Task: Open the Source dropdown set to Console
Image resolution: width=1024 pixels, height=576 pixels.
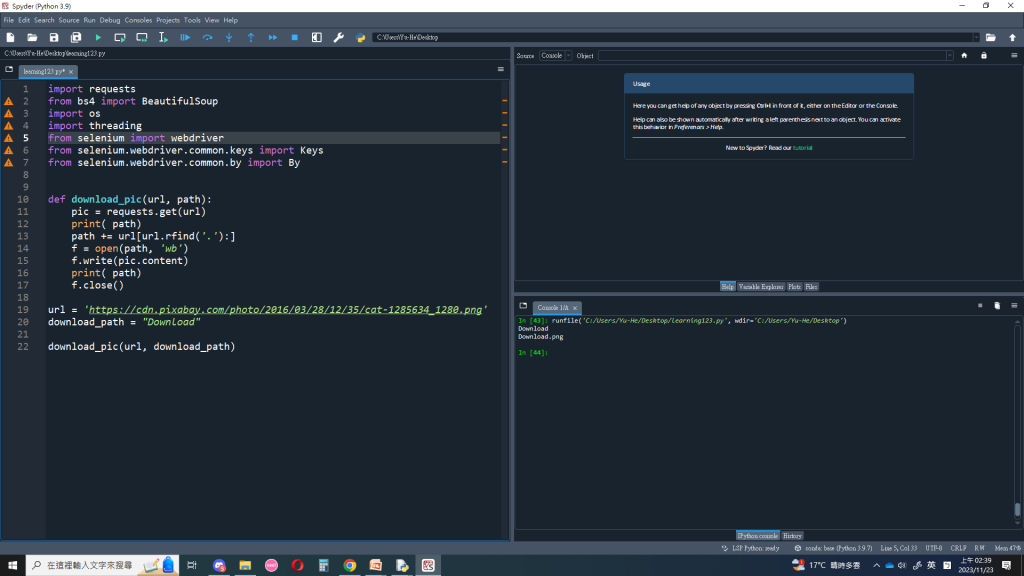Action: click(555, 56)
